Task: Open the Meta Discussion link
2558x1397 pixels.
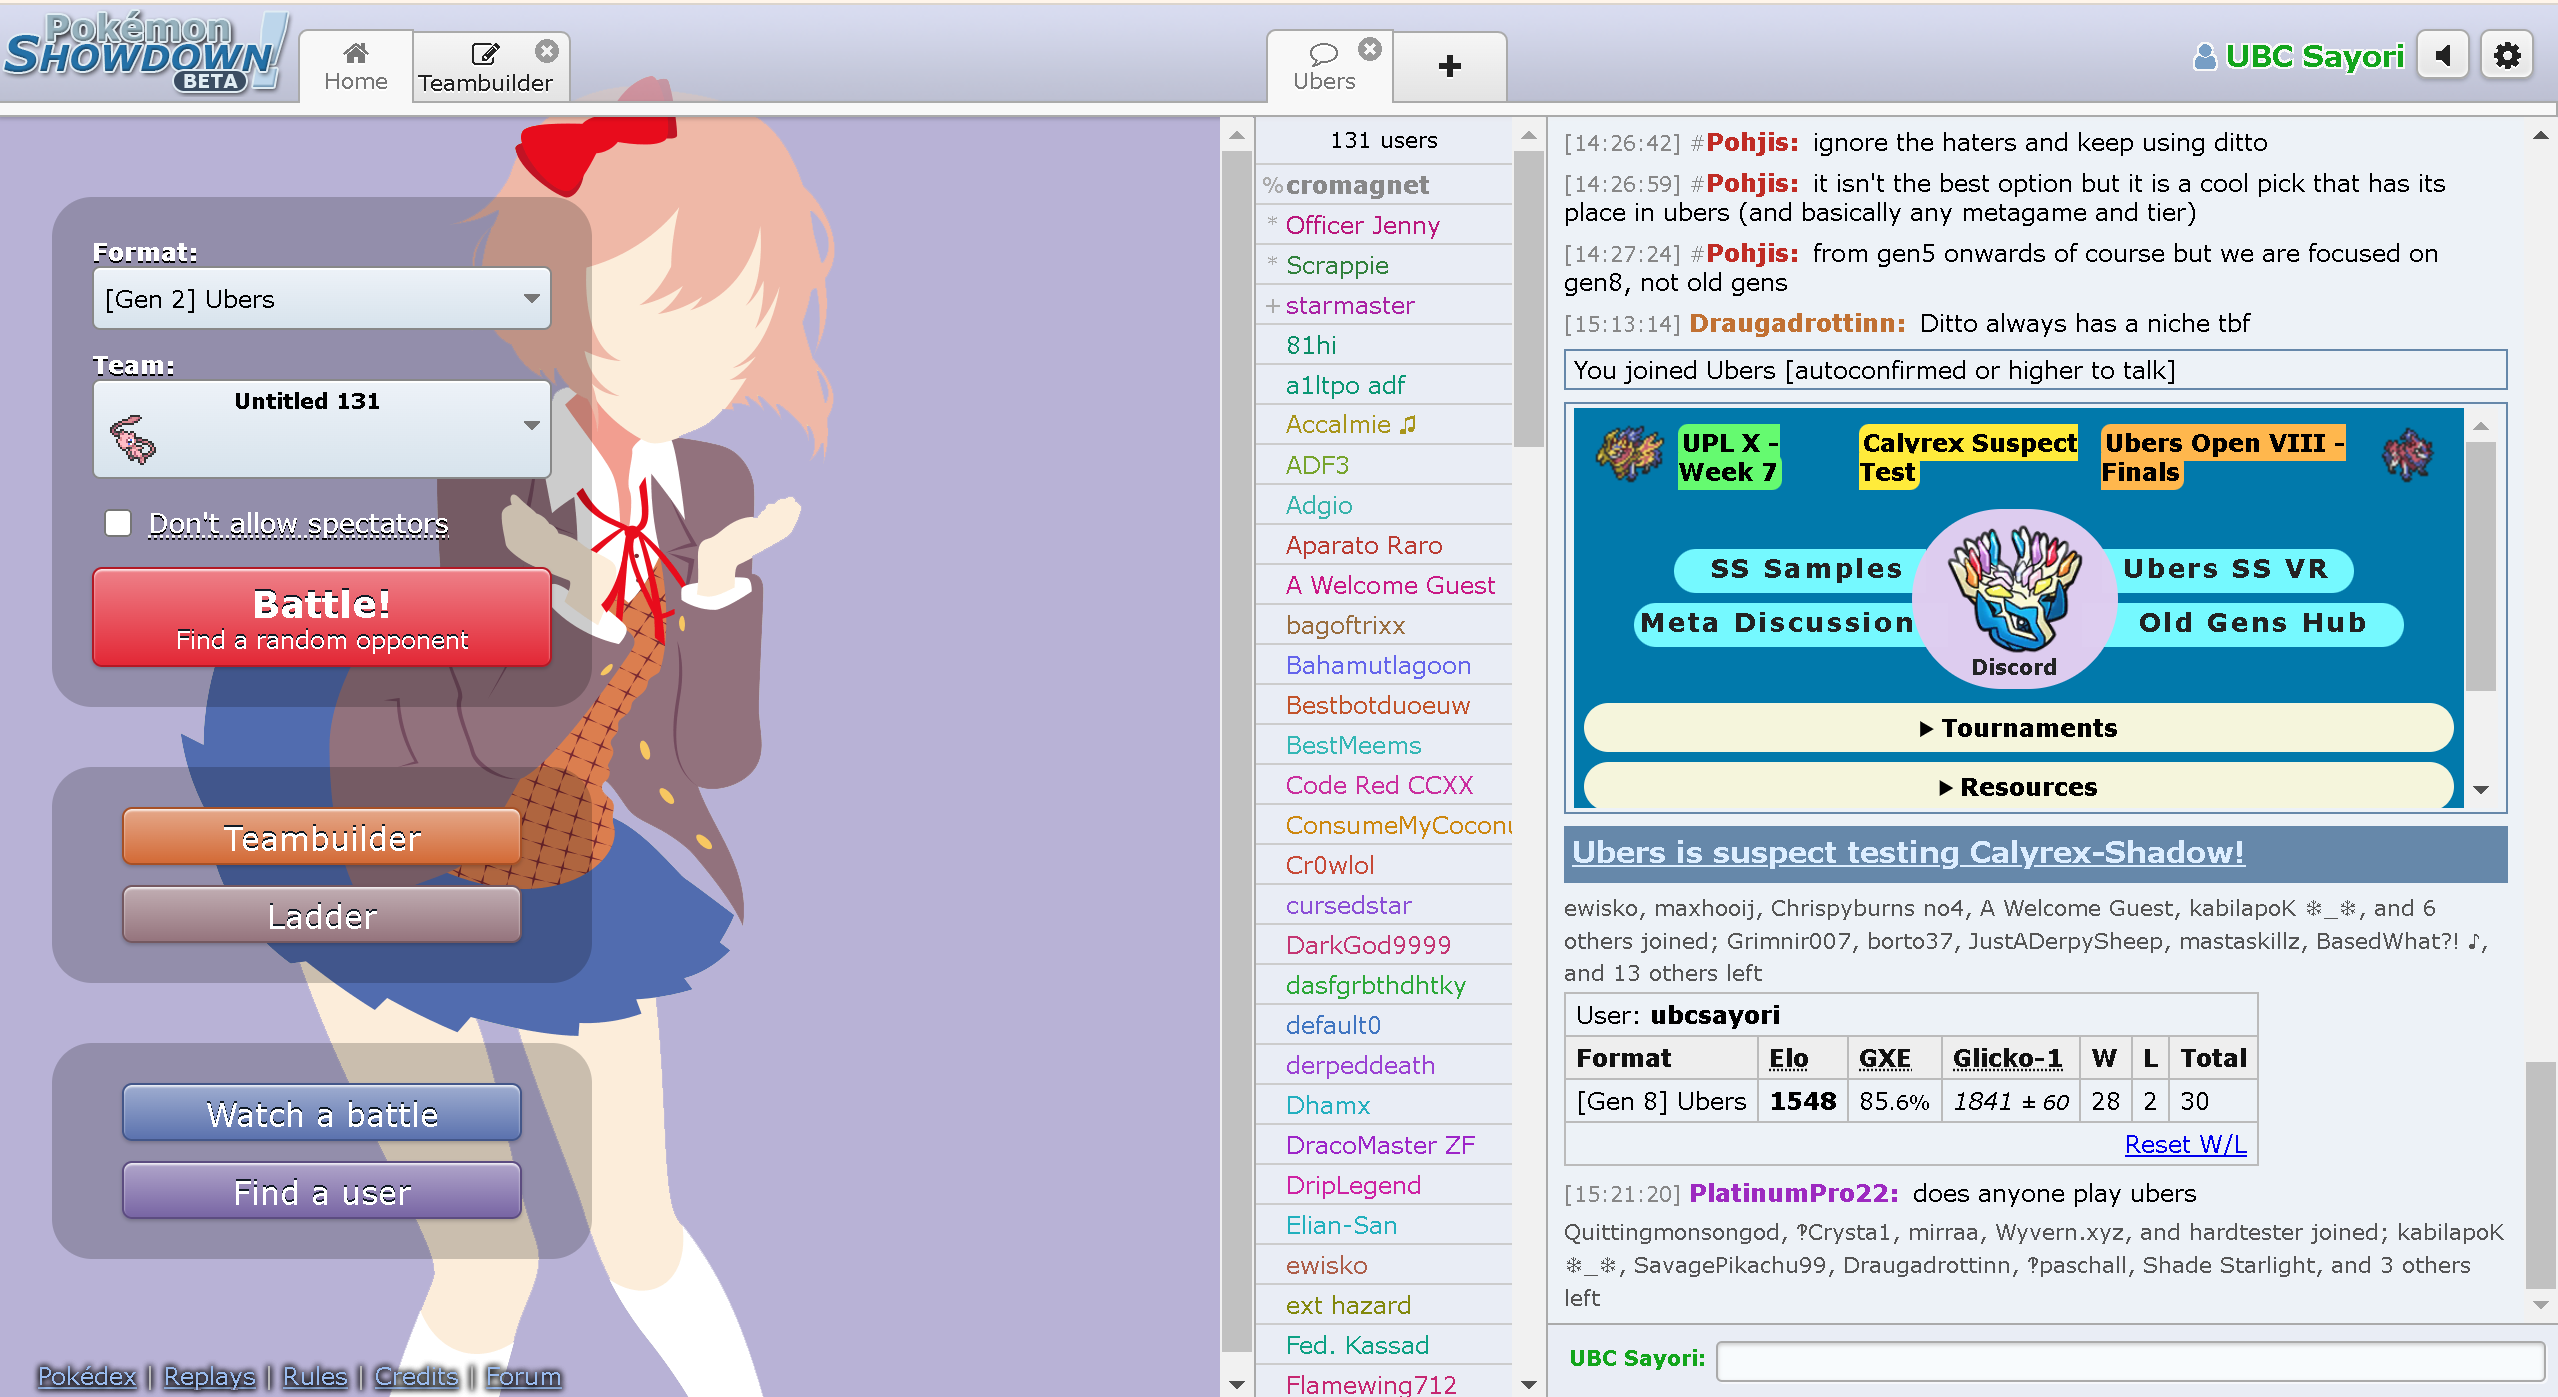Action: click(x=1778, y=623)
